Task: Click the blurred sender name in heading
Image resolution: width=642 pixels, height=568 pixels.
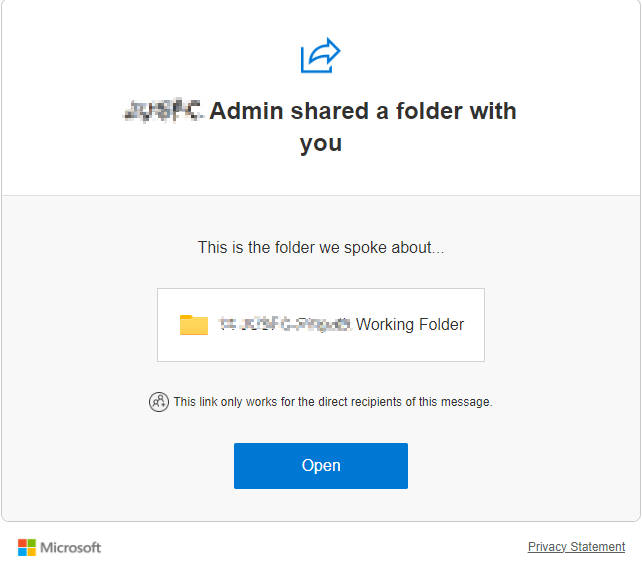Action: pos(163,111)
